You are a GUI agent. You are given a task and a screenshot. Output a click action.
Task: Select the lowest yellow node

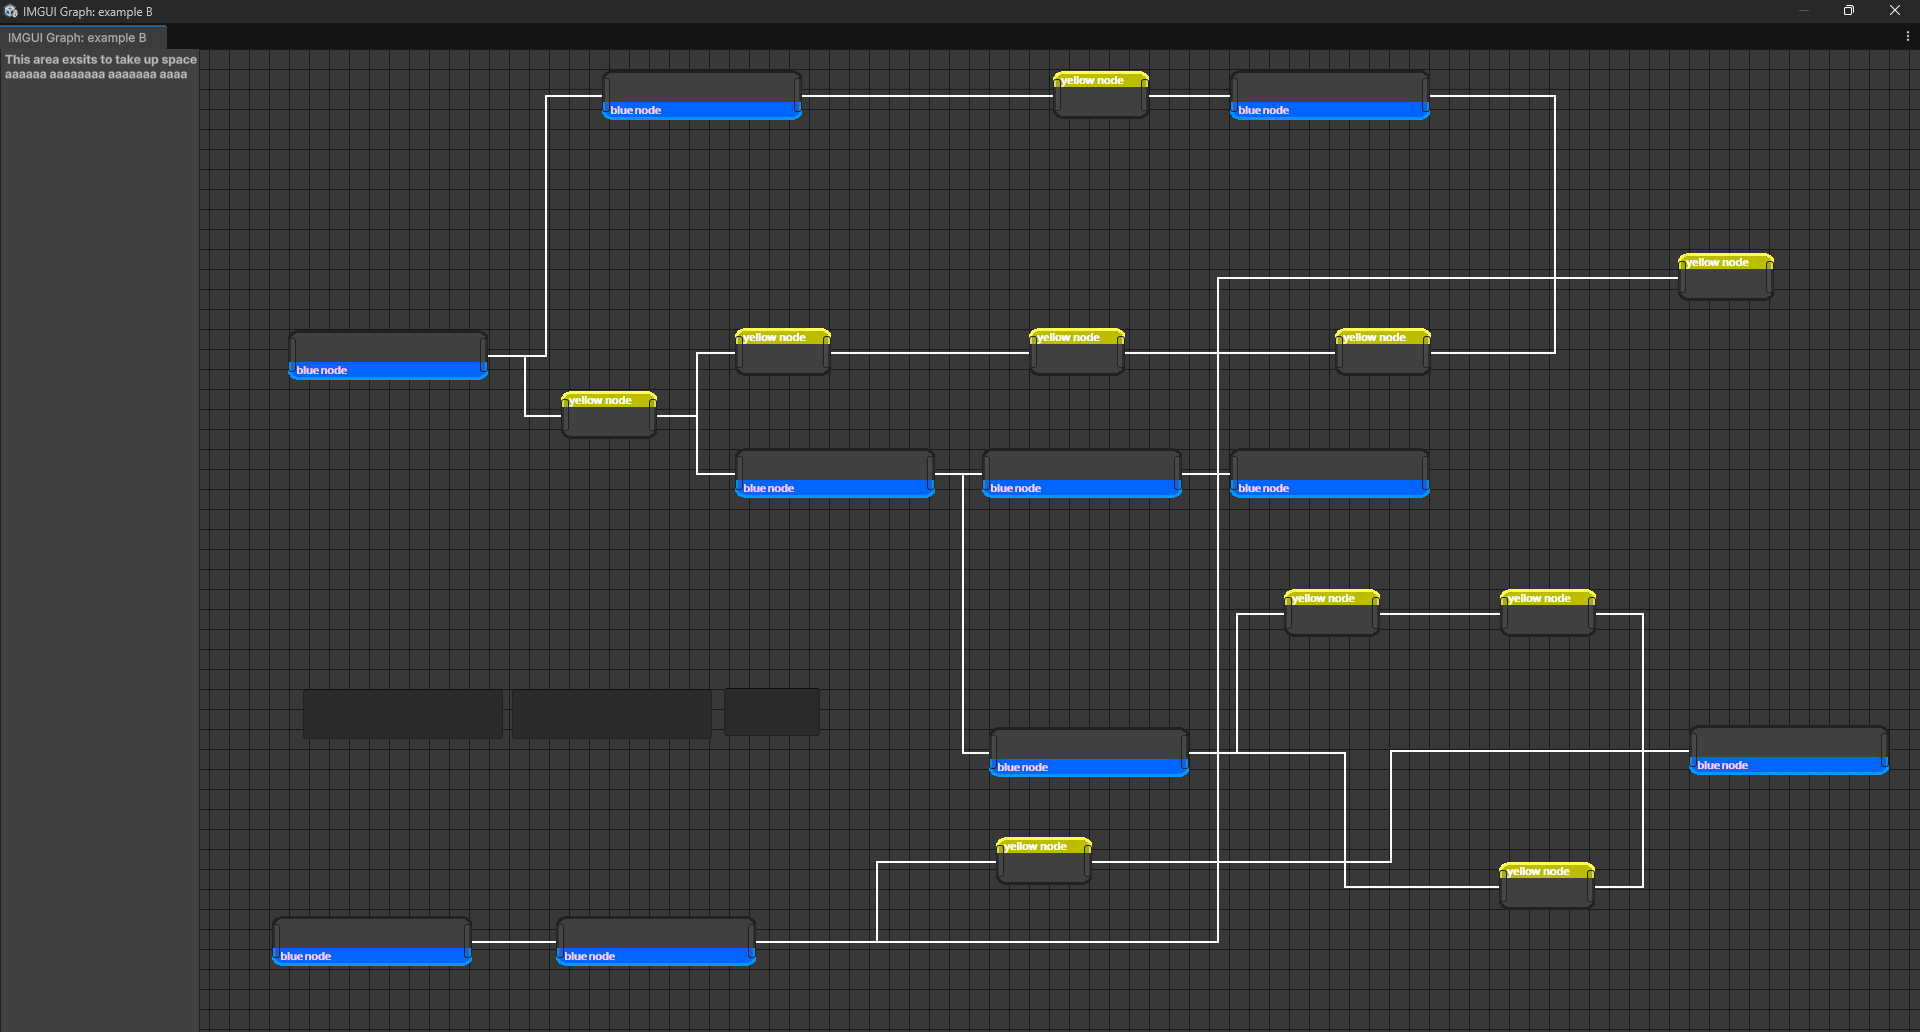(x=1546, y=886)
